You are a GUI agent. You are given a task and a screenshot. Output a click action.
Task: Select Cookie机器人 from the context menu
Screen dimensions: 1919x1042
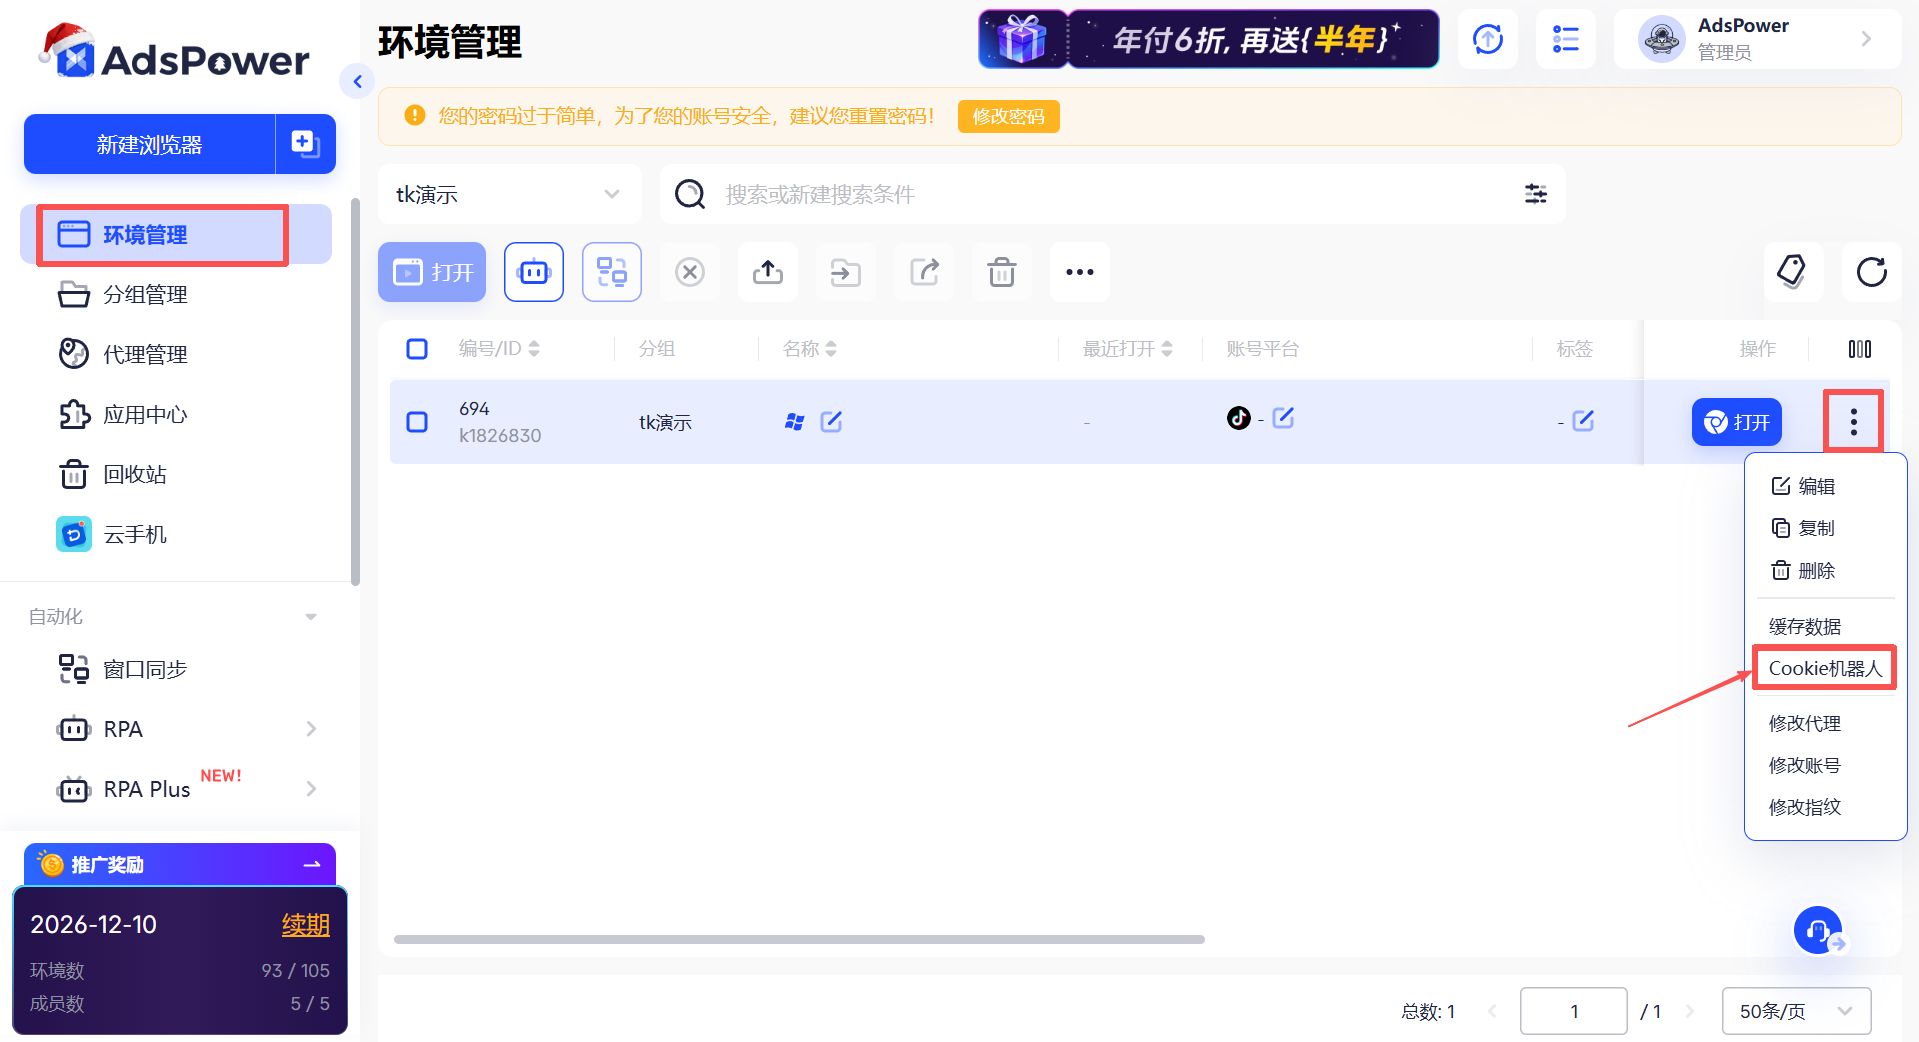1824,667
